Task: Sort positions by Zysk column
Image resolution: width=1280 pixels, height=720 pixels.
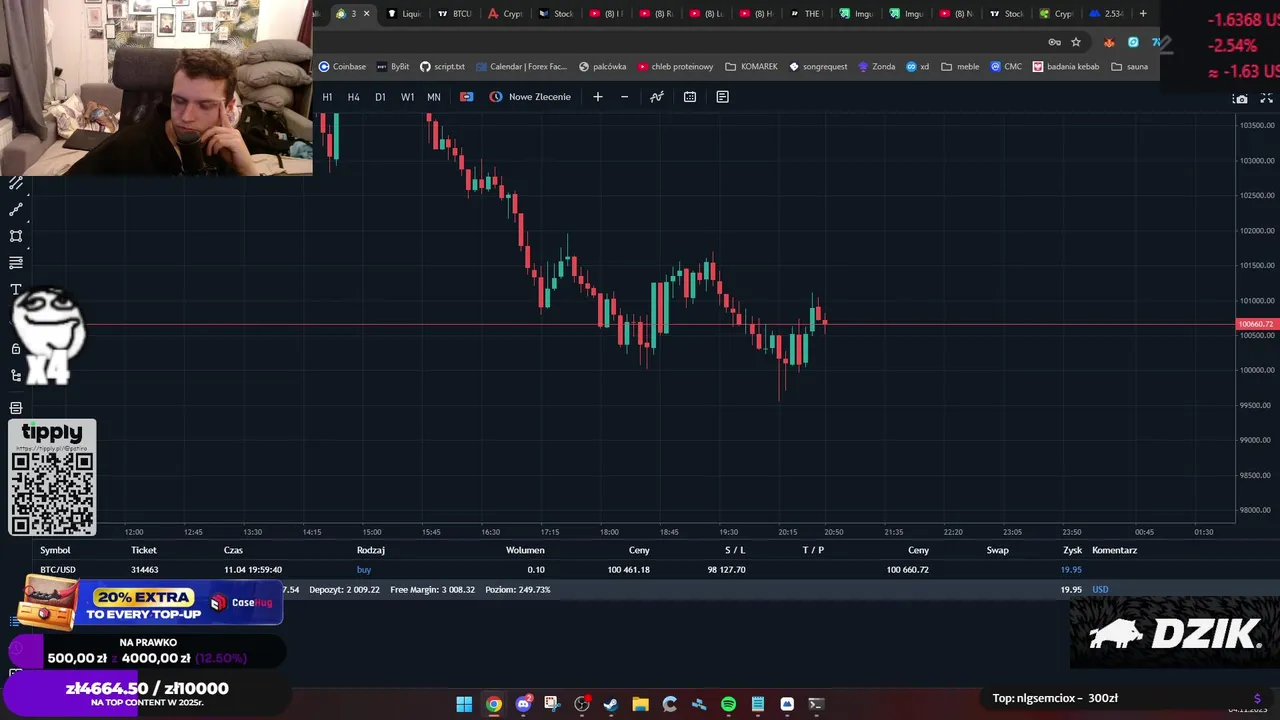Action: point(1072,550)
